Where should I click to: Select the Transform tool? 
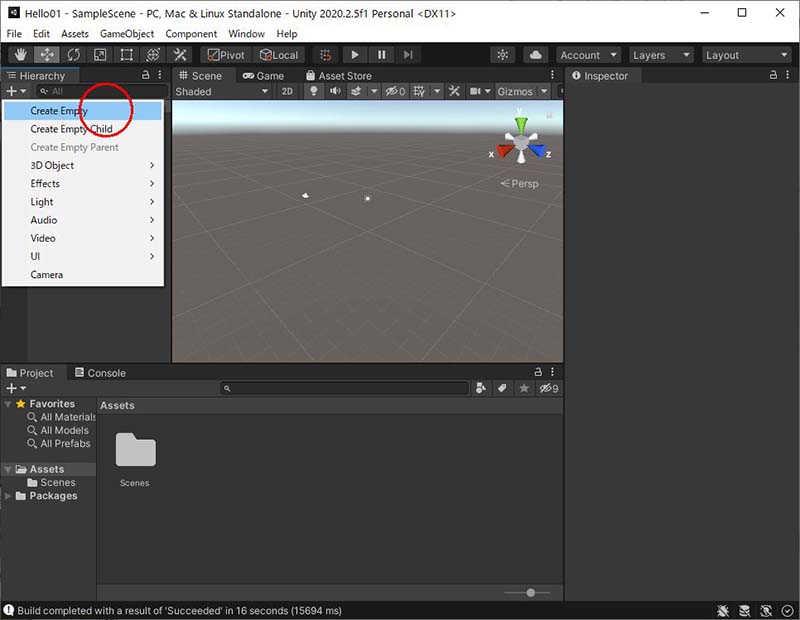click(153, 55)
